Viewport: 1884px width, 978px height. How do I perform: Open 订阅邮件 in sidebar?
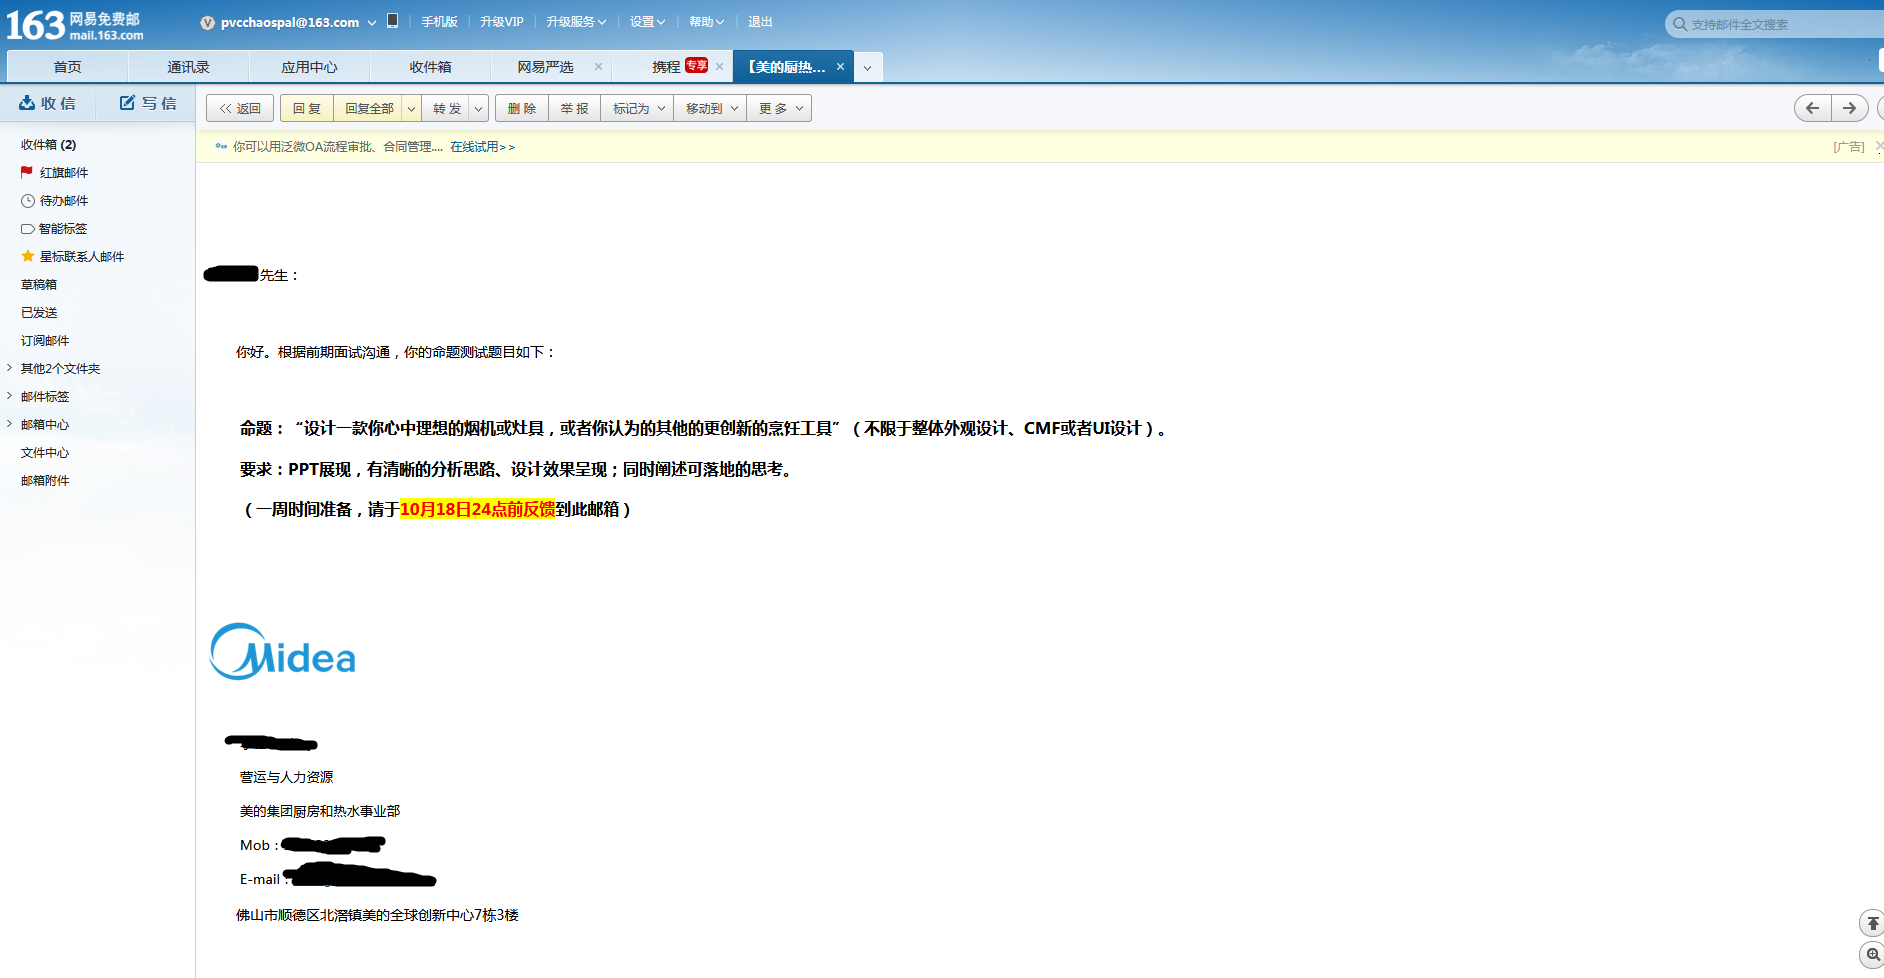pos(45,341)
